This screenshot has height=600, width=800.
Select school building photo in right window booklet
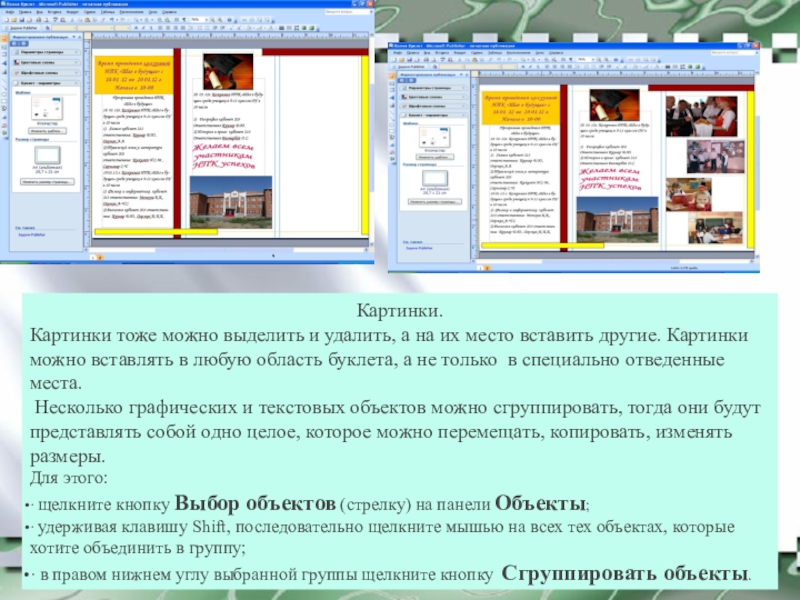(617, 219)
